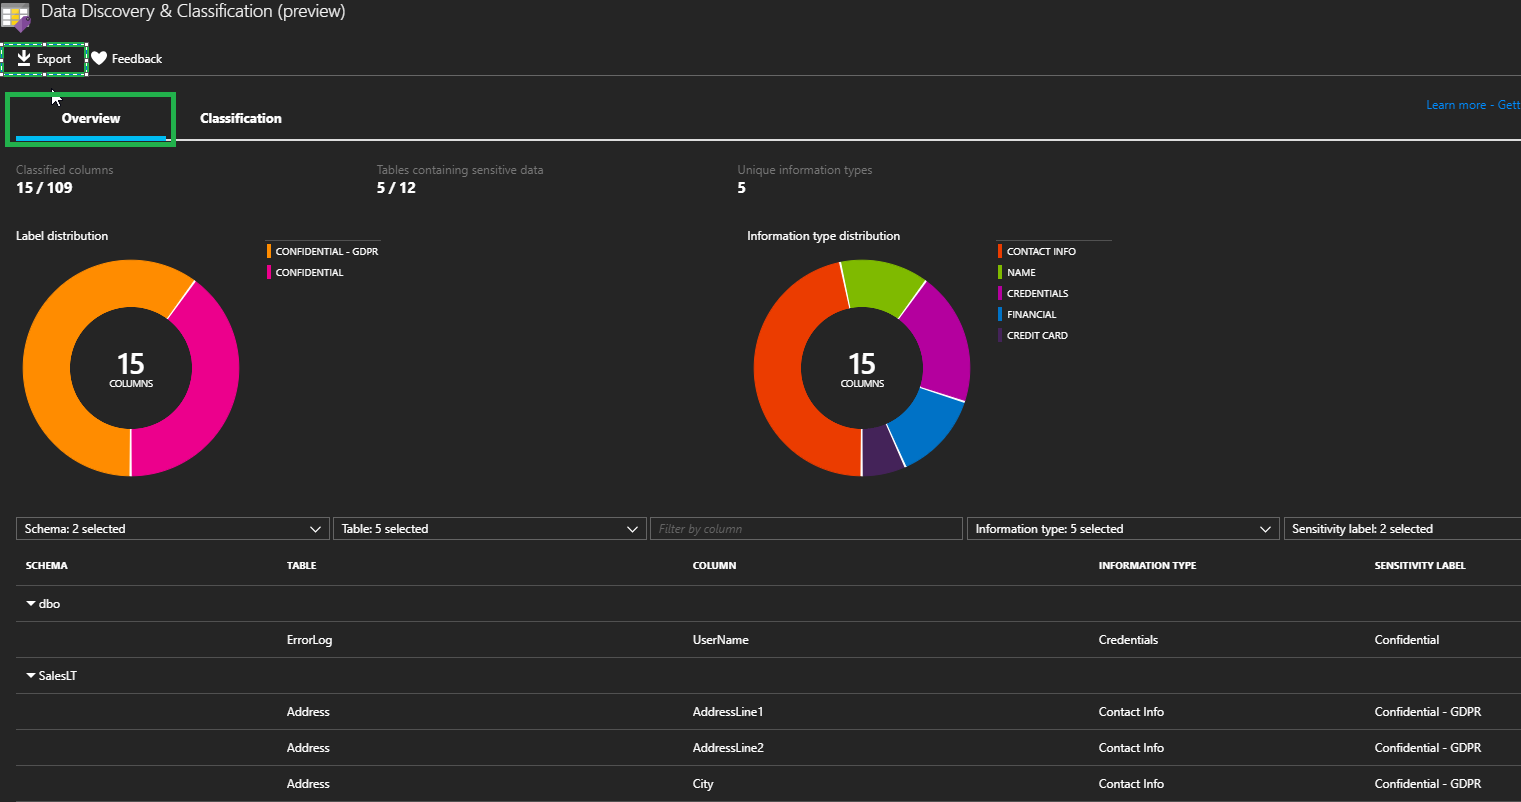Screen dimensions: 1521x802
Task: Click the green Name legend swatch
Action: coord(1000,273)
